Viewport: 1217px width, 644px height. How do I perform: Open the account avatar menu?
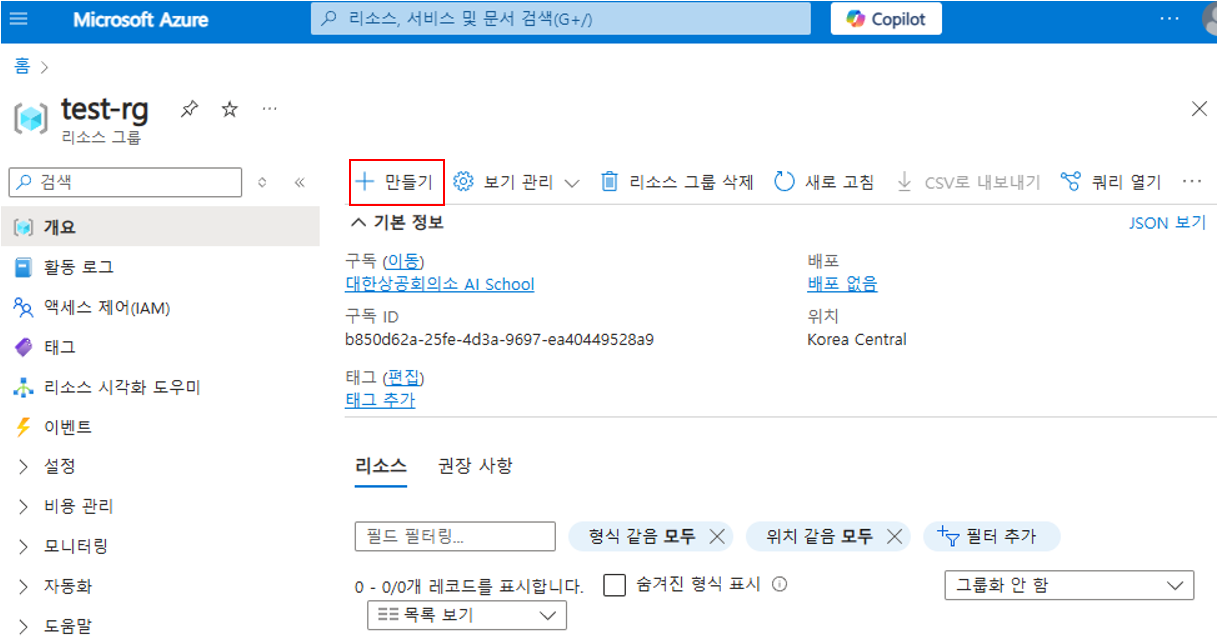[x=1208, y=19]
